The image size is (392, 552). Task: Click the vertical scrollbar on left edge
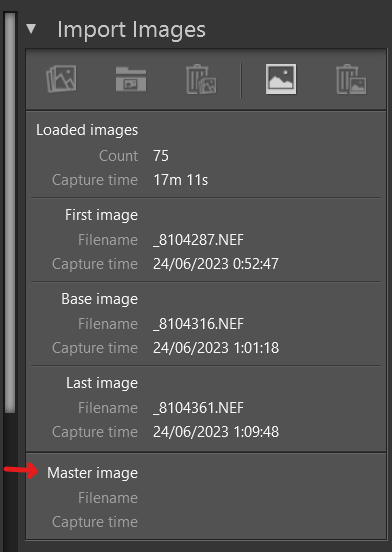coord(10,213)
